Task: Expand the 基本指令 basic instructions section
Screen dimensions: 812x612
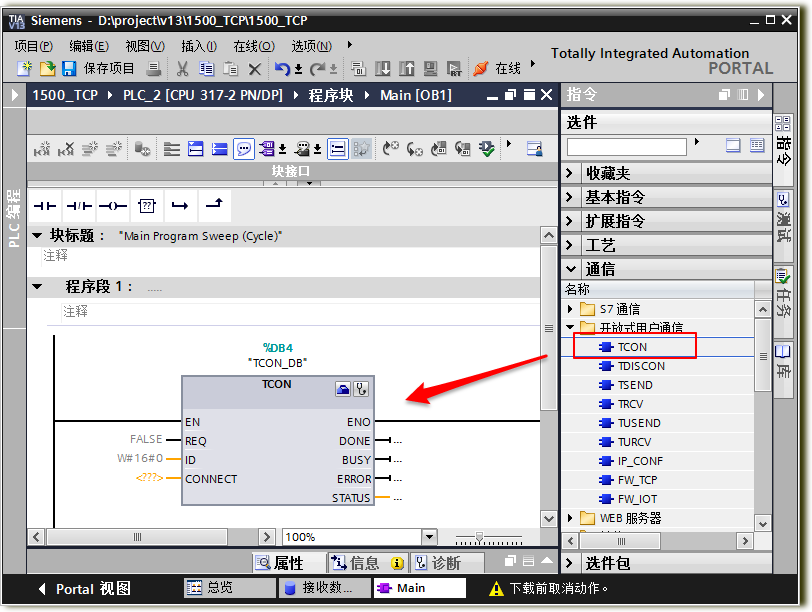Action: 570,197
